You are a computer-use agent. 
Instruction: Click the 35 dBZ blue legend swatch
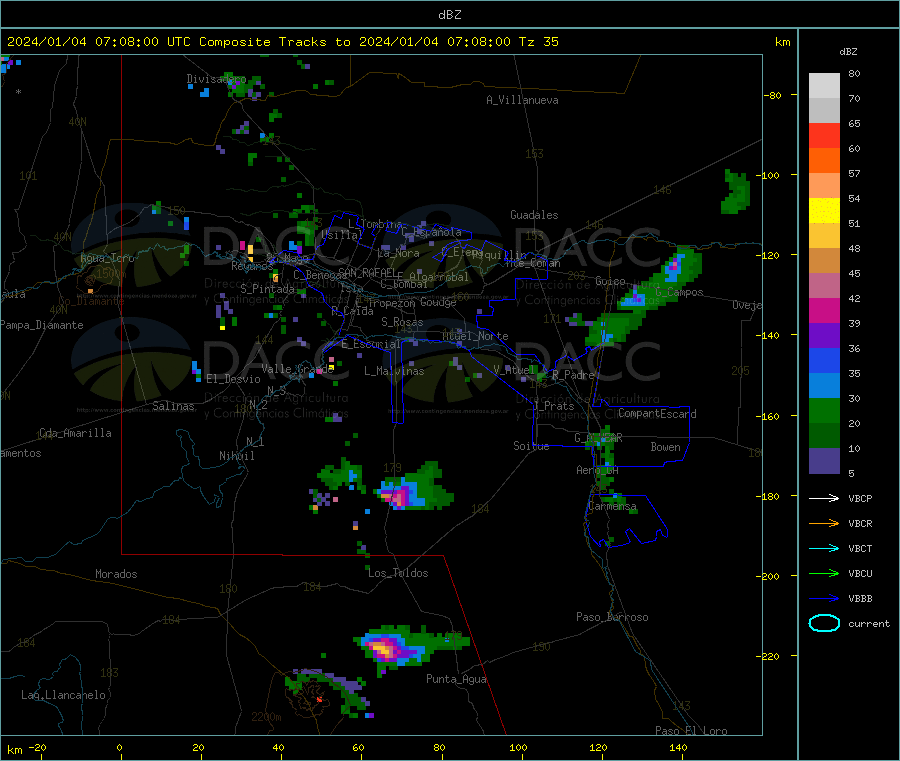tap(824, 386)
